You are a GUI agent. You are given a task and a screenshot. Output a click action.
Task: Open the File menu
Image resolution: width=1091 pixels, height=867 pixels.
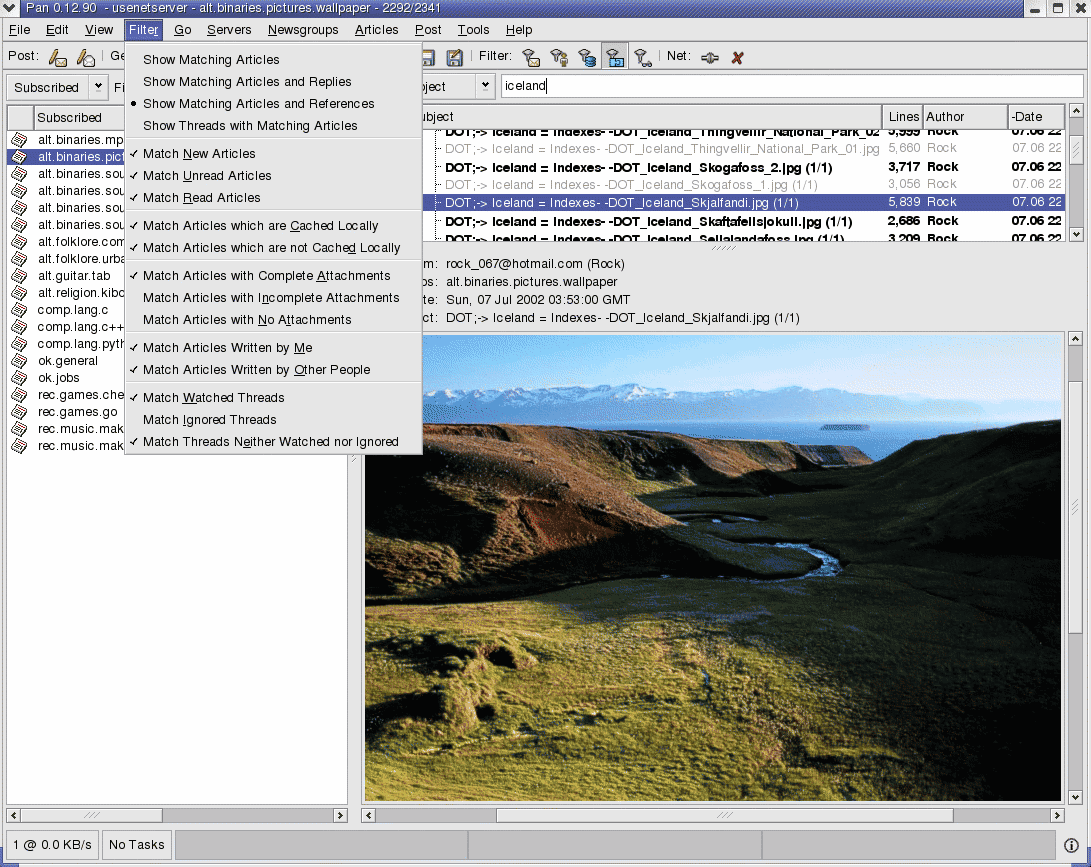click(x=19, y=30)
